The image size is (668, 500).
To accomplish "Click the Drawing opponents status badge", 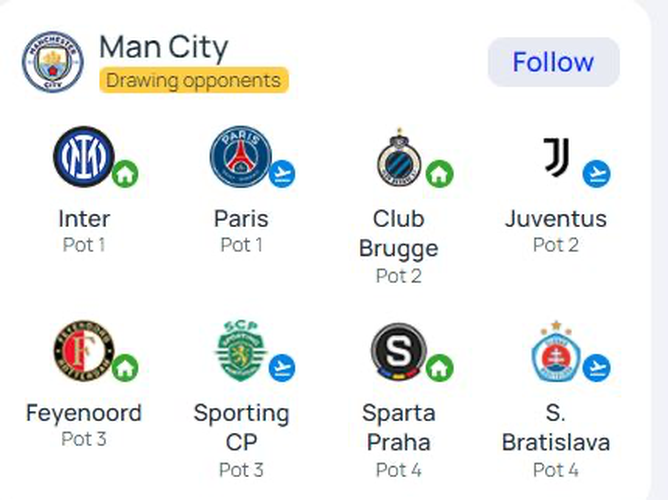I will 194,80.
